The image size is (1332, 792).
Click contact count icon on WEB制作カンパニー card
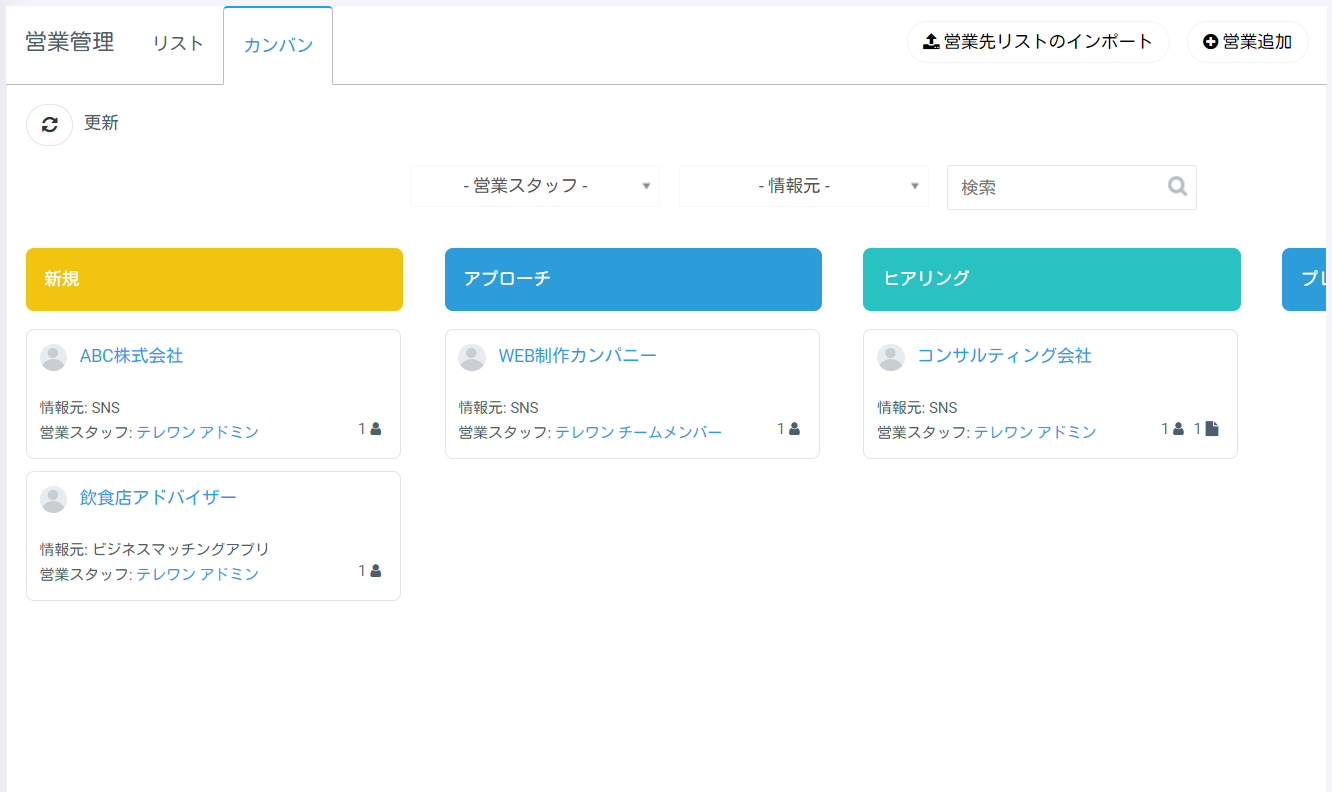(x=794, y=429)
